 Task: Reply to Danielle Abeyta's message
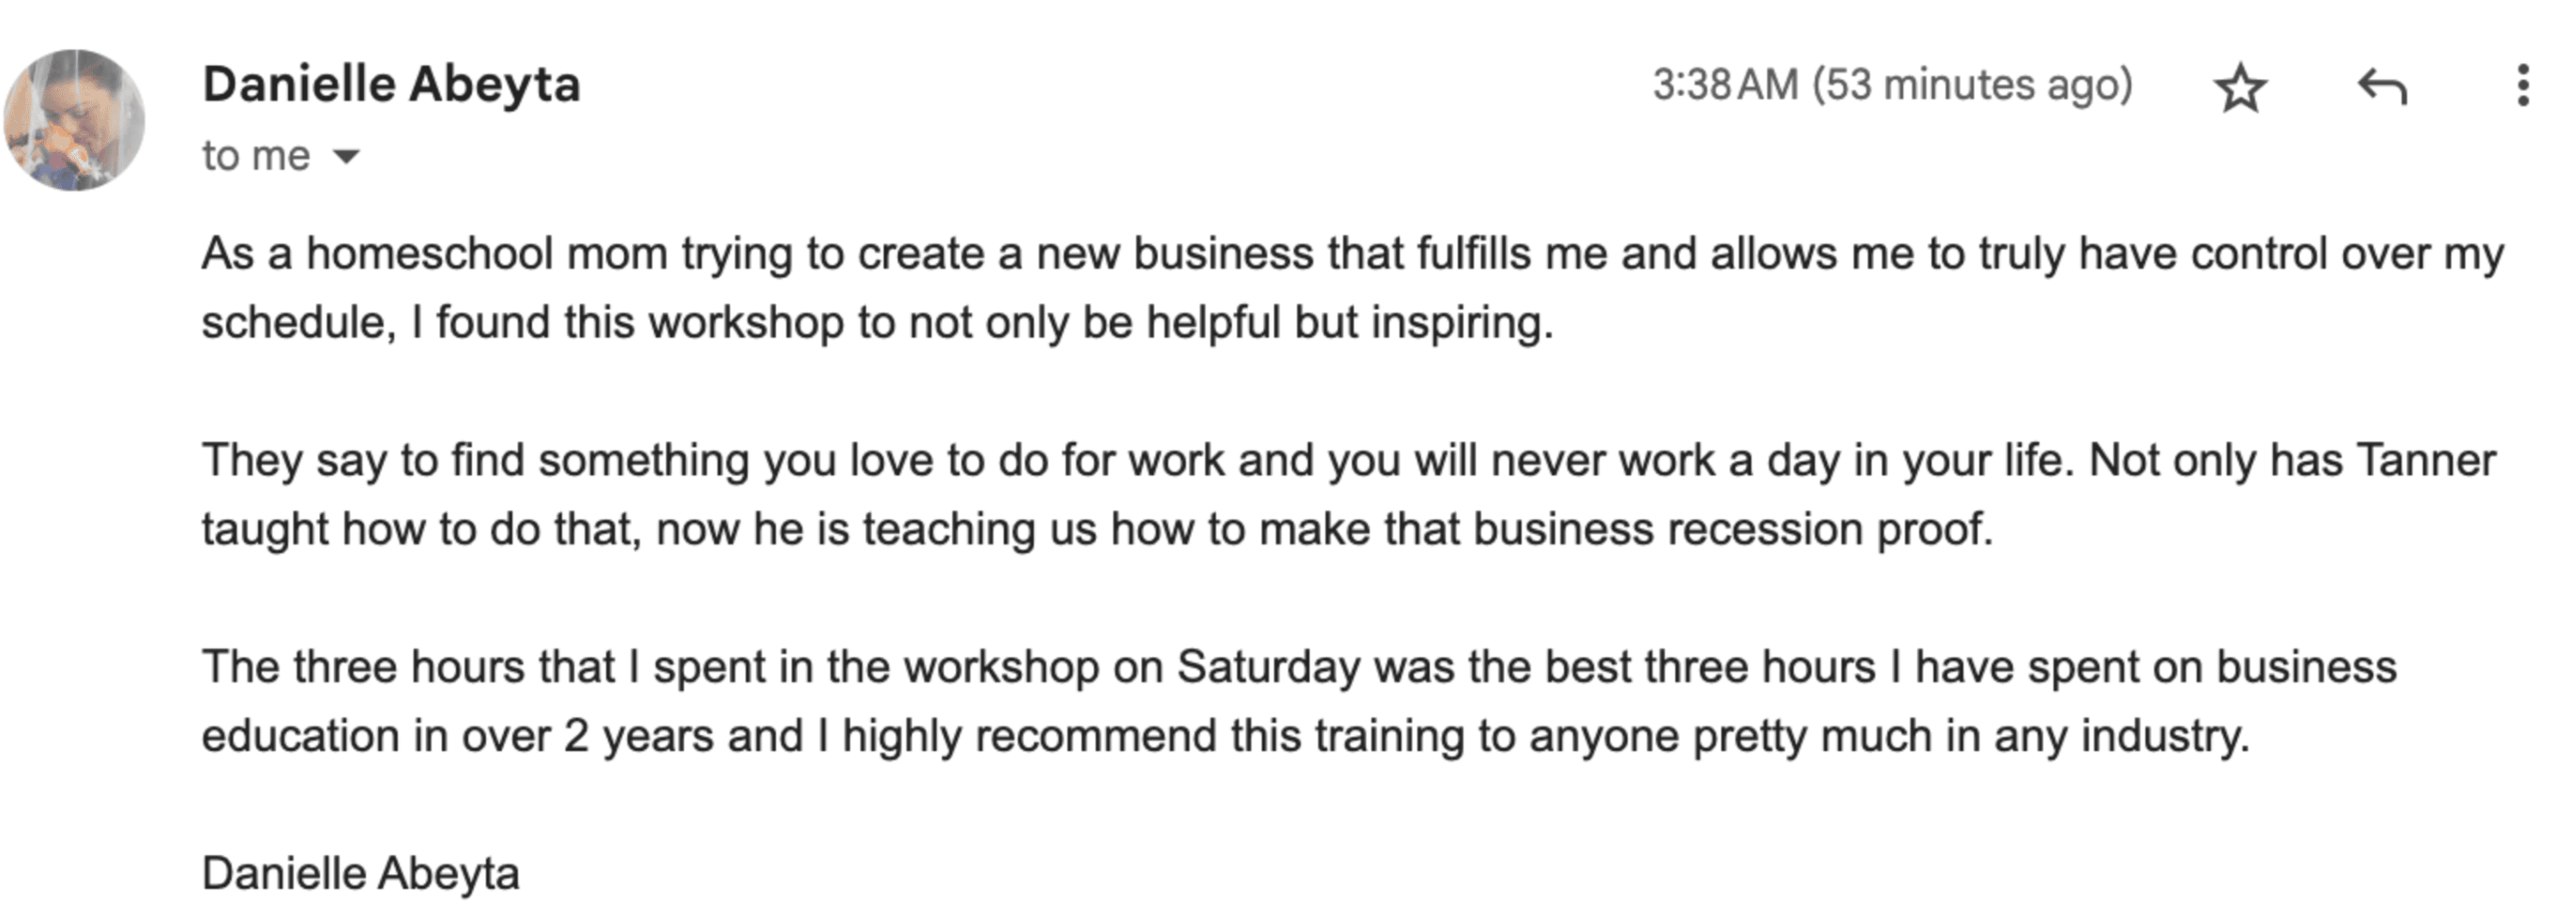(x=2382, y=87)
